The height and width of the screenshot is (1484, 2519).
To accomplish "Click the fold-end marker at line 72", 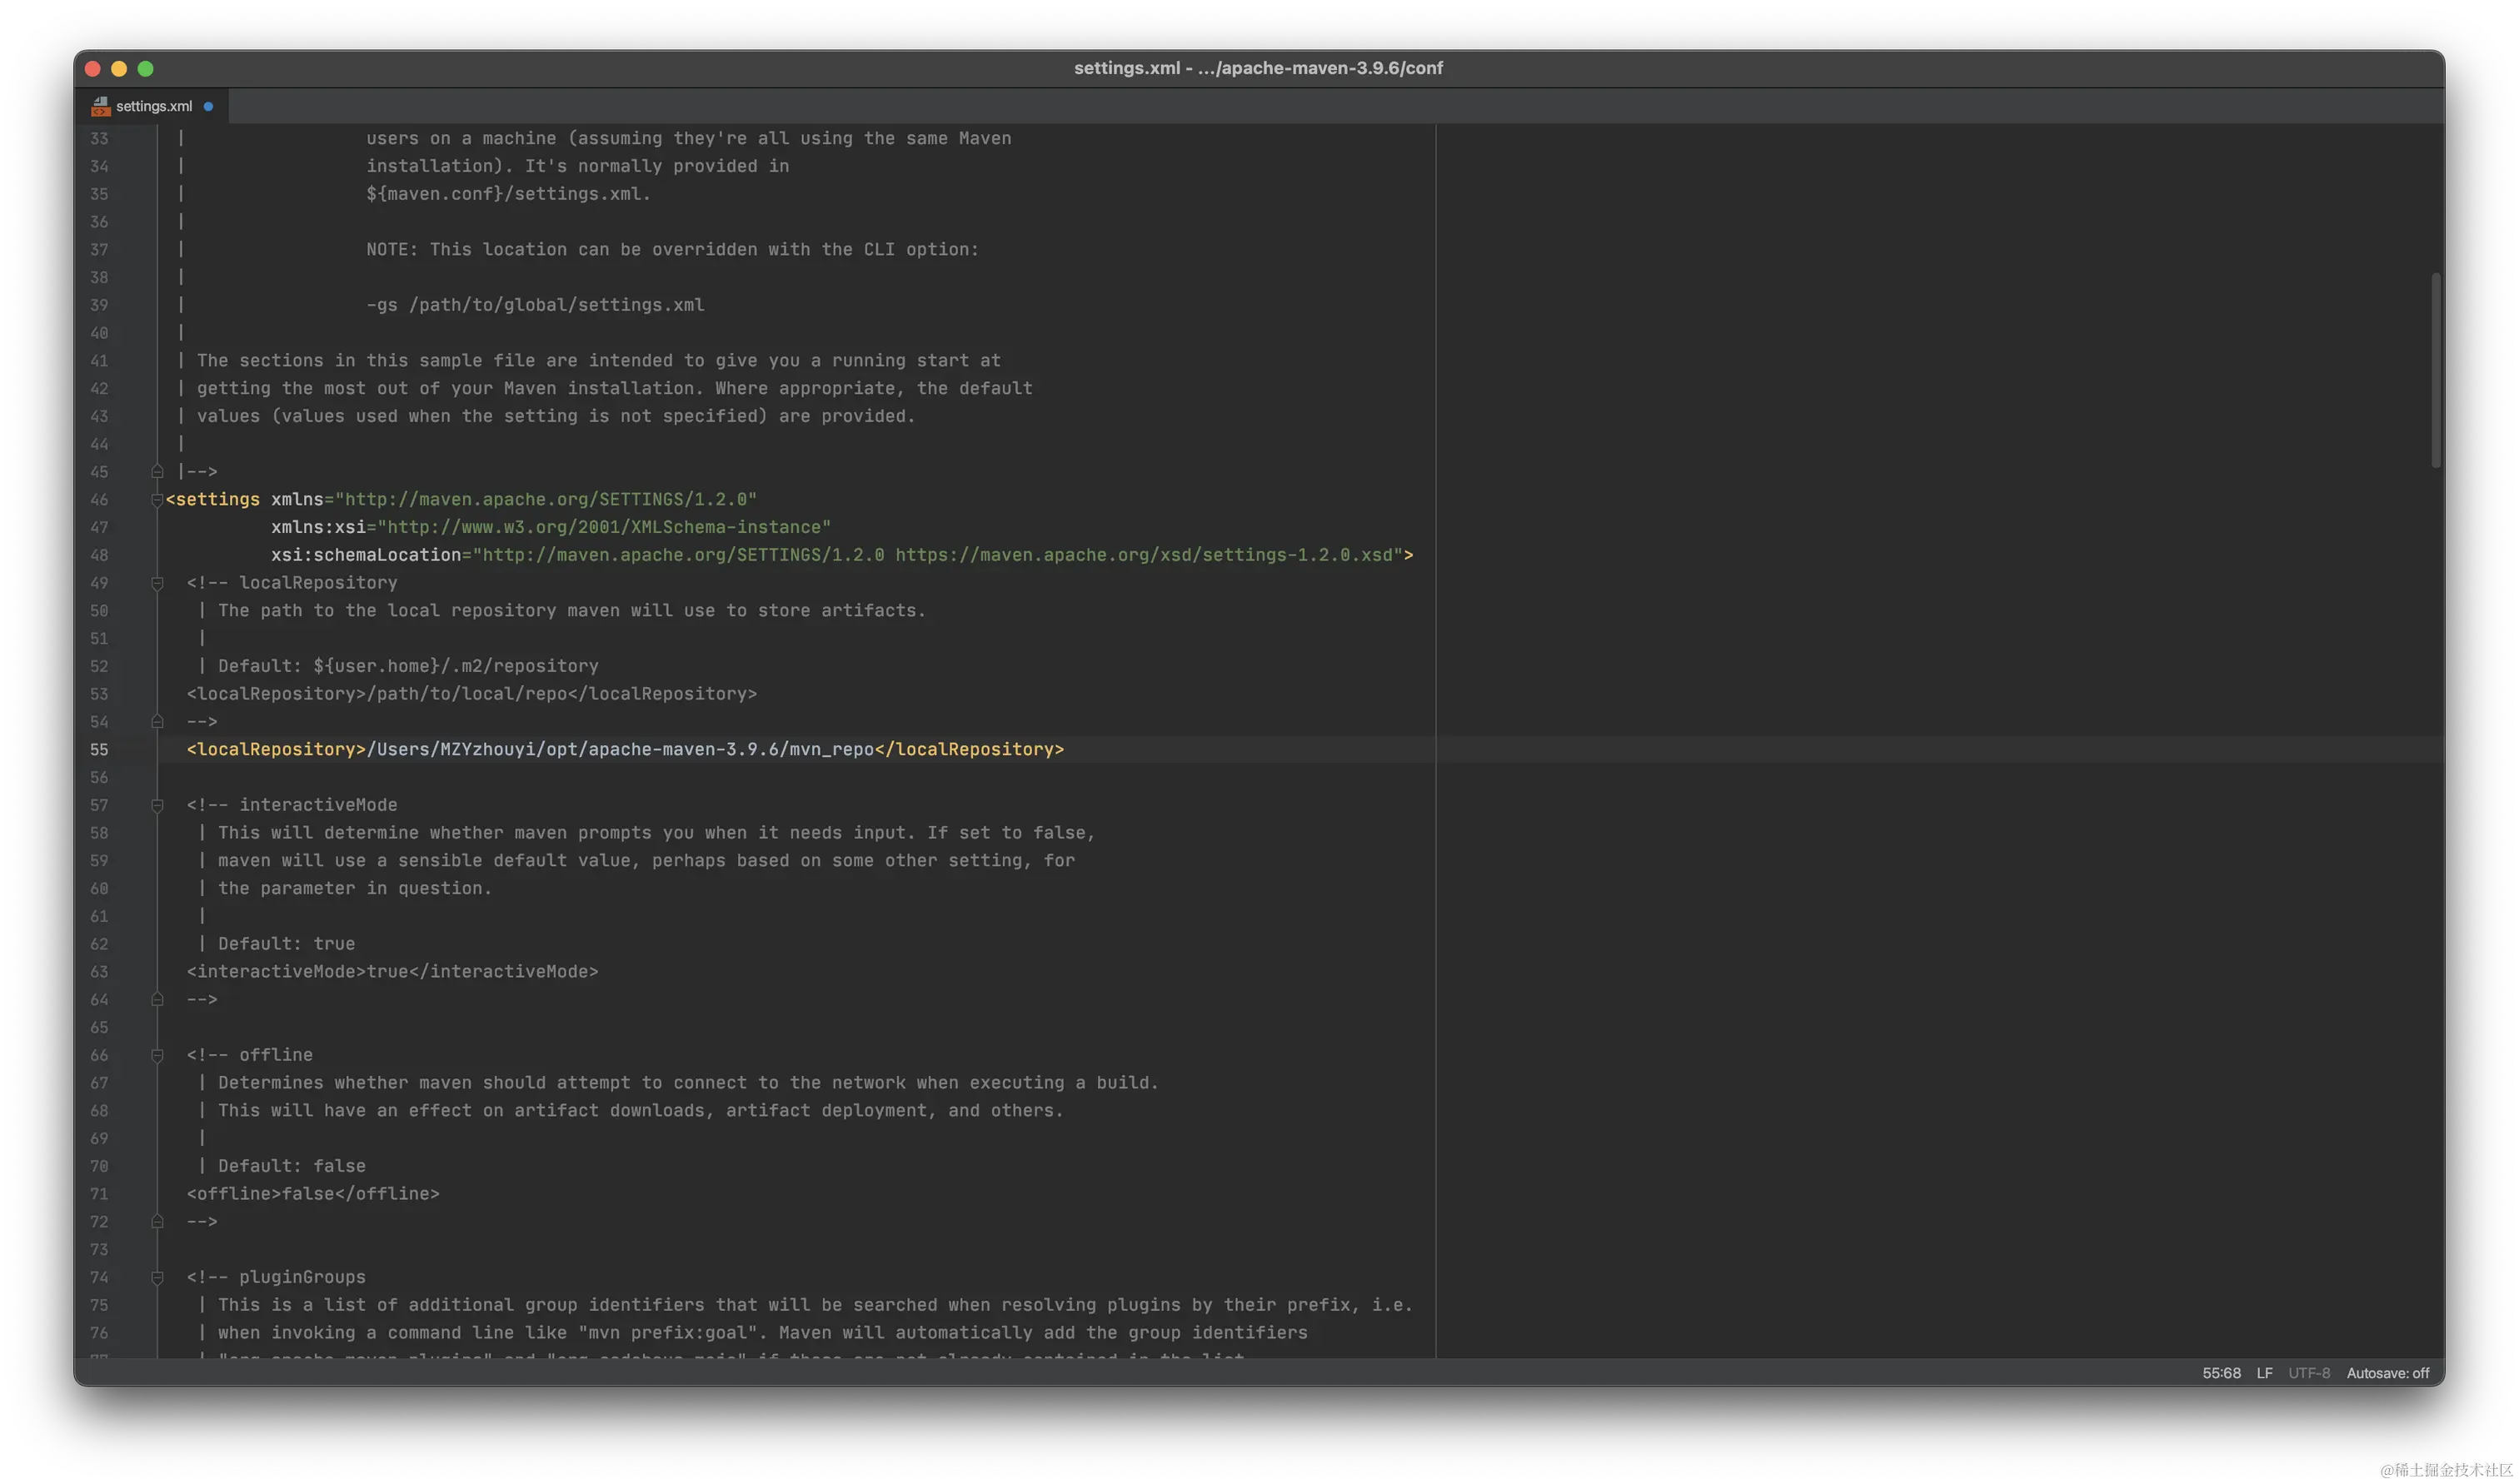I will click(x=157, y=1221).
